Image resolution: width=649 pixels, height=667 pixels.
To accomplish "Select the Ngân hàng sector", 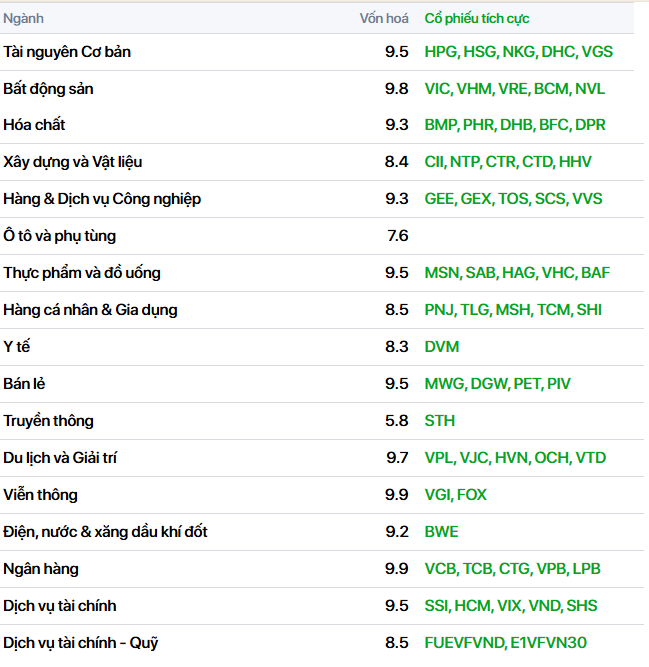I will point(40,569).
